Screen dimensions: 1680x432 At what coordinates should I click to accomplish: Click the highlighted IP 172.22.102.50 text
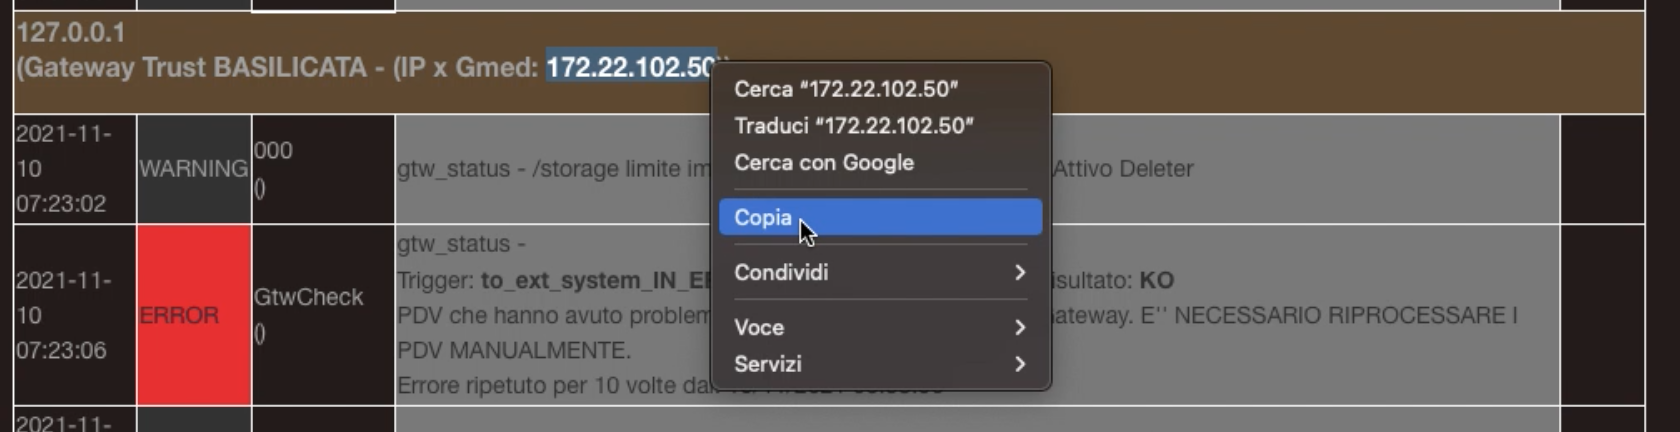tap(630, 67)
